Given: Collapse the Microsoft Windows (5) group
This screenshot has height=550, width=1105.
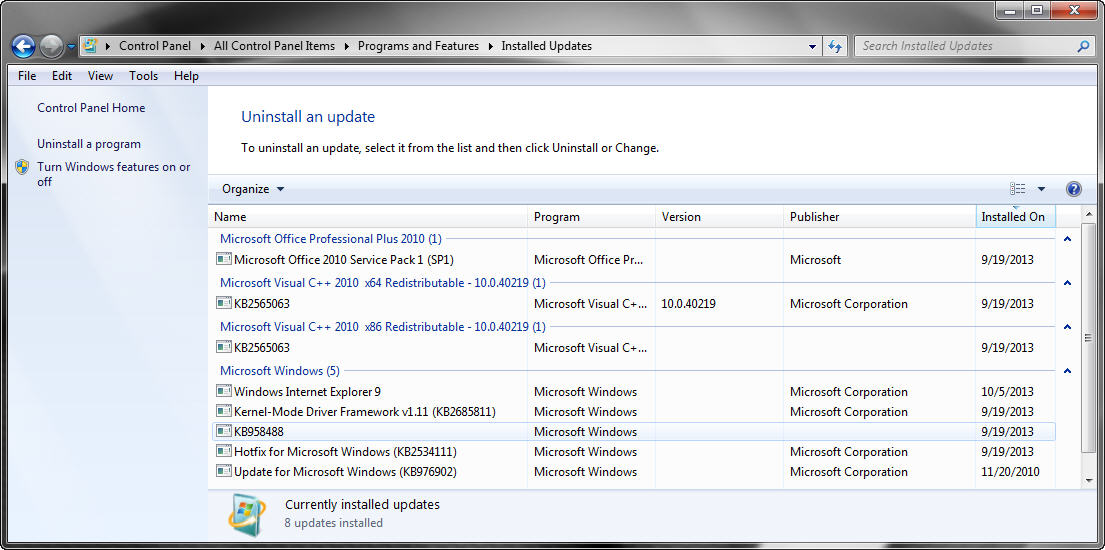Looking at the screenshot, I should pyautogui.click(x=1067, y=371).
